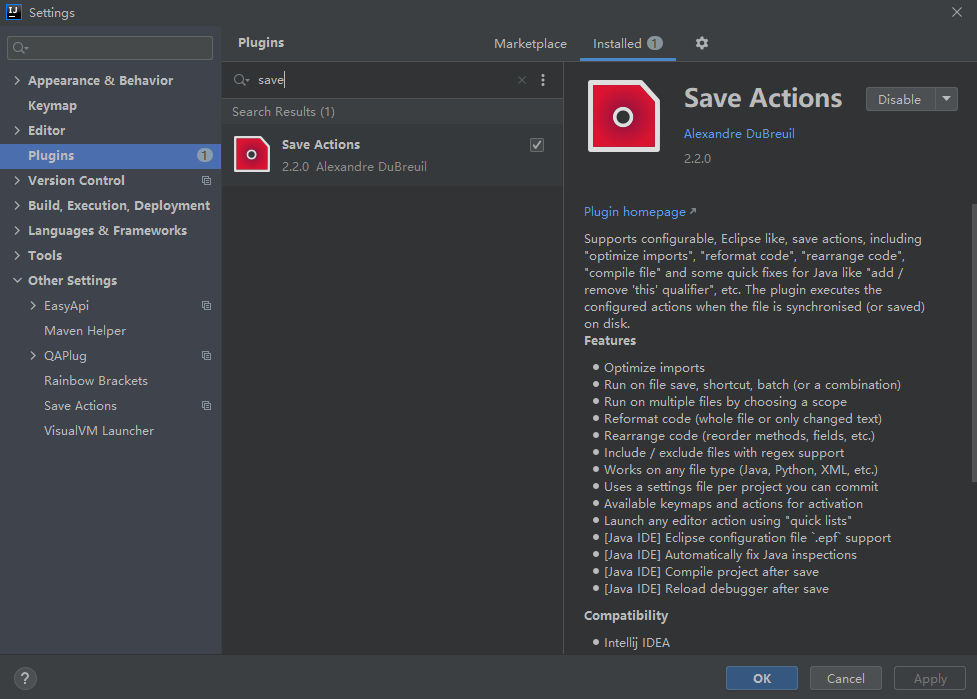
Task: Click the Save Actions title heading
Action: [763, 98]
